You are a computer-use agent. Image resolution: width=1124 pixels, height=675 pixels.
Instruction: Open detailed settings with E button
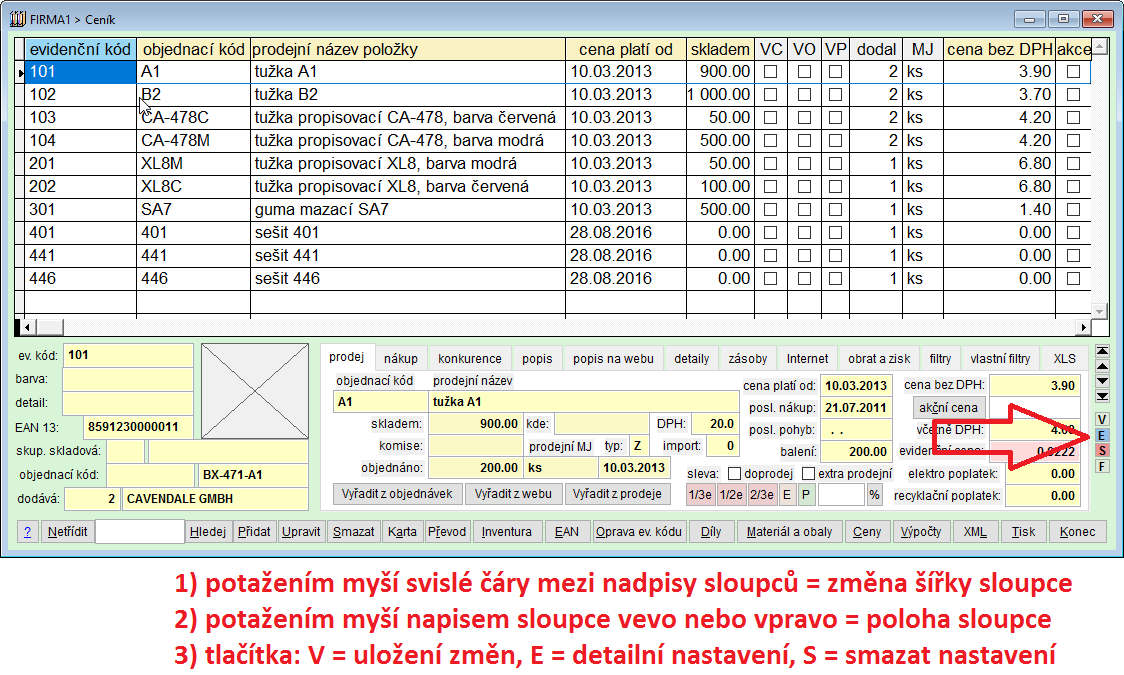click(x=1102, y=435)
